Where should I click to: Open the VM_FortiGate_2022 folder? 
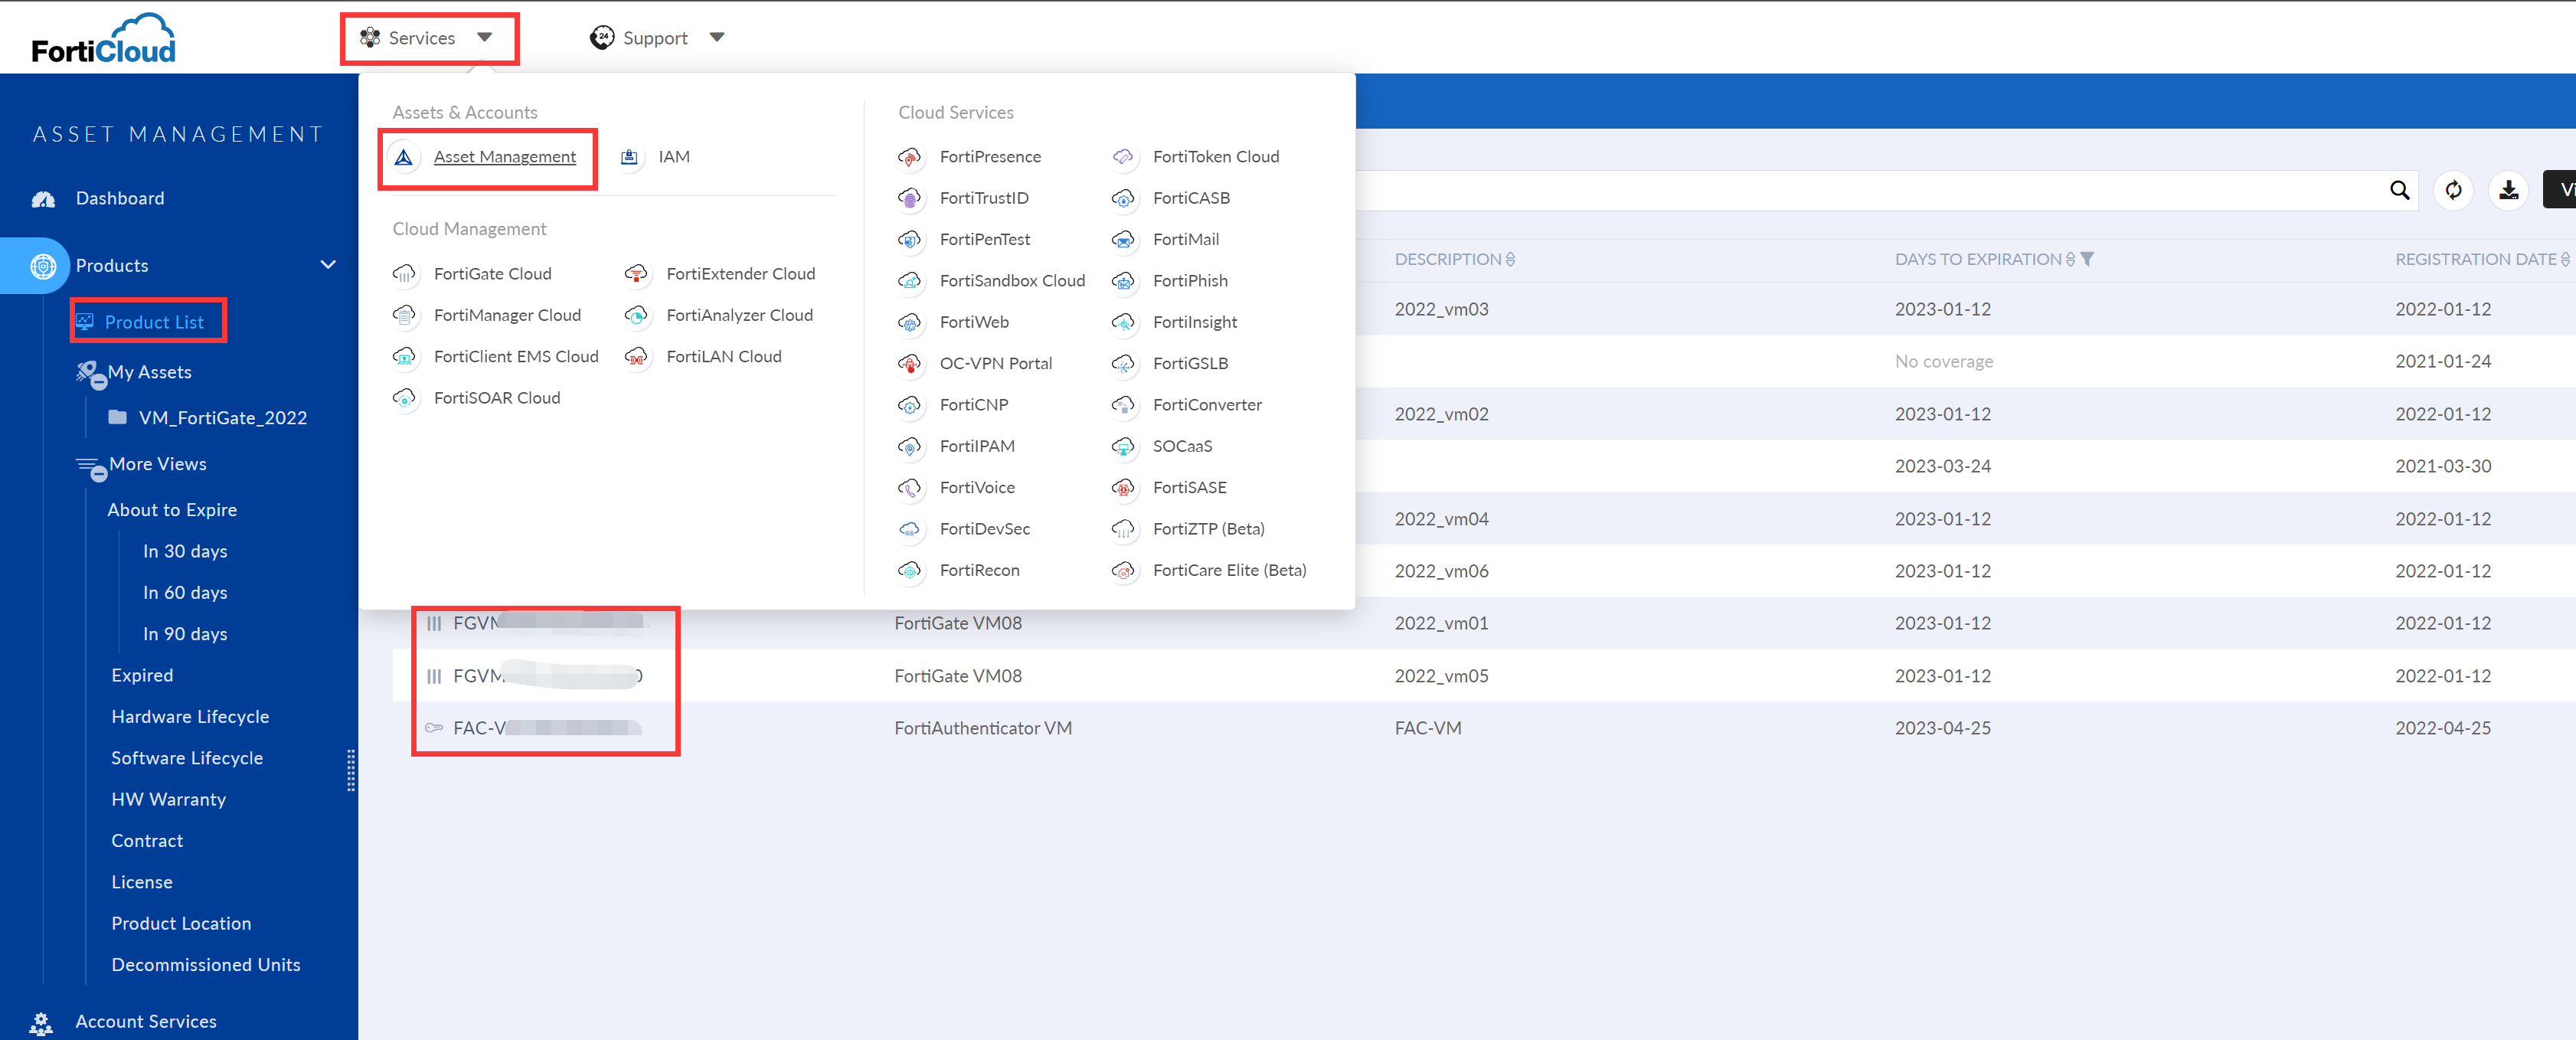click(x=222, y=418)
